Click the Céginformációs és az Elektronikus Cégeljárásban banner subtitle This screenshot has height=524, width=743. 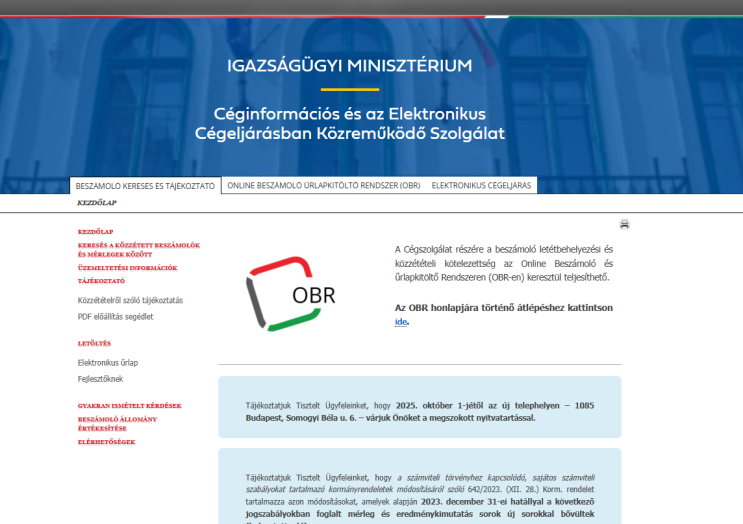coord(350,124)
